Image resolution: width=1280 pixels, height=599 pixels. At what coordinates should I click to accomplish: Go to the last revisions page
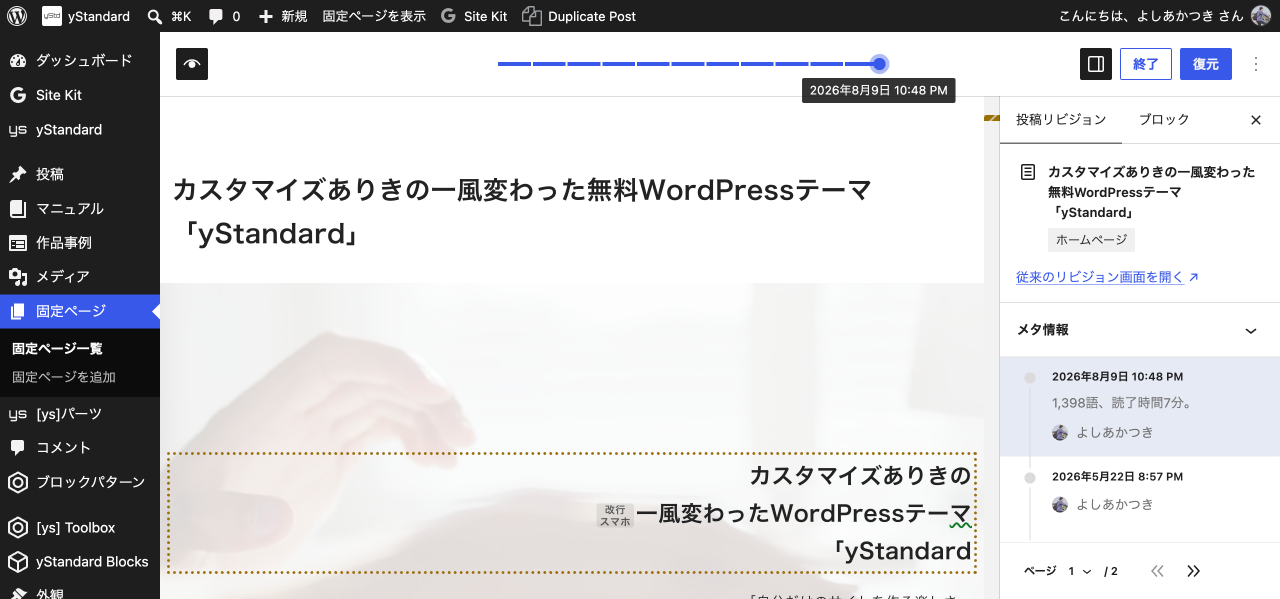click(1193, 571)
